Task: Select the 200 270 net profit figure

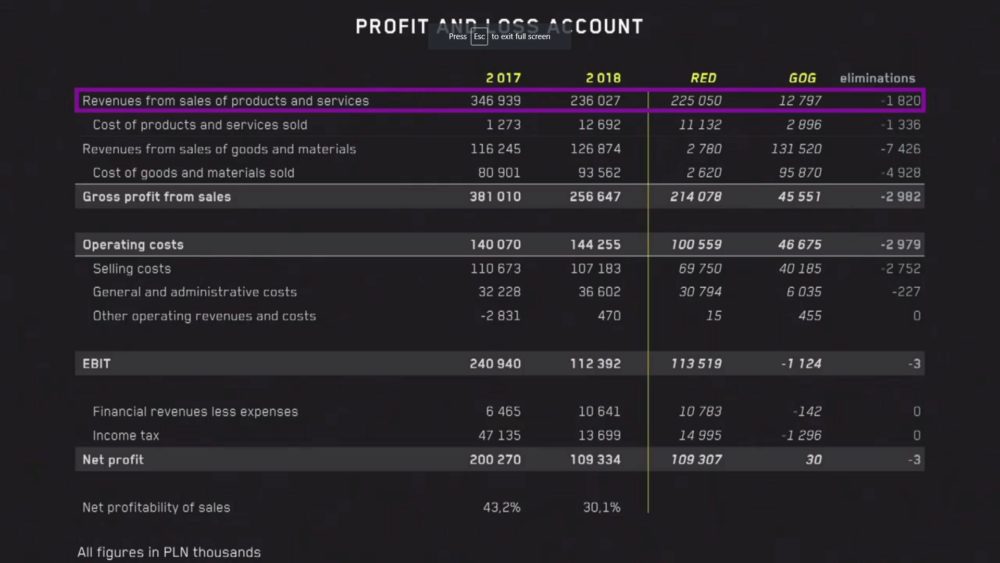Action: 495,460
